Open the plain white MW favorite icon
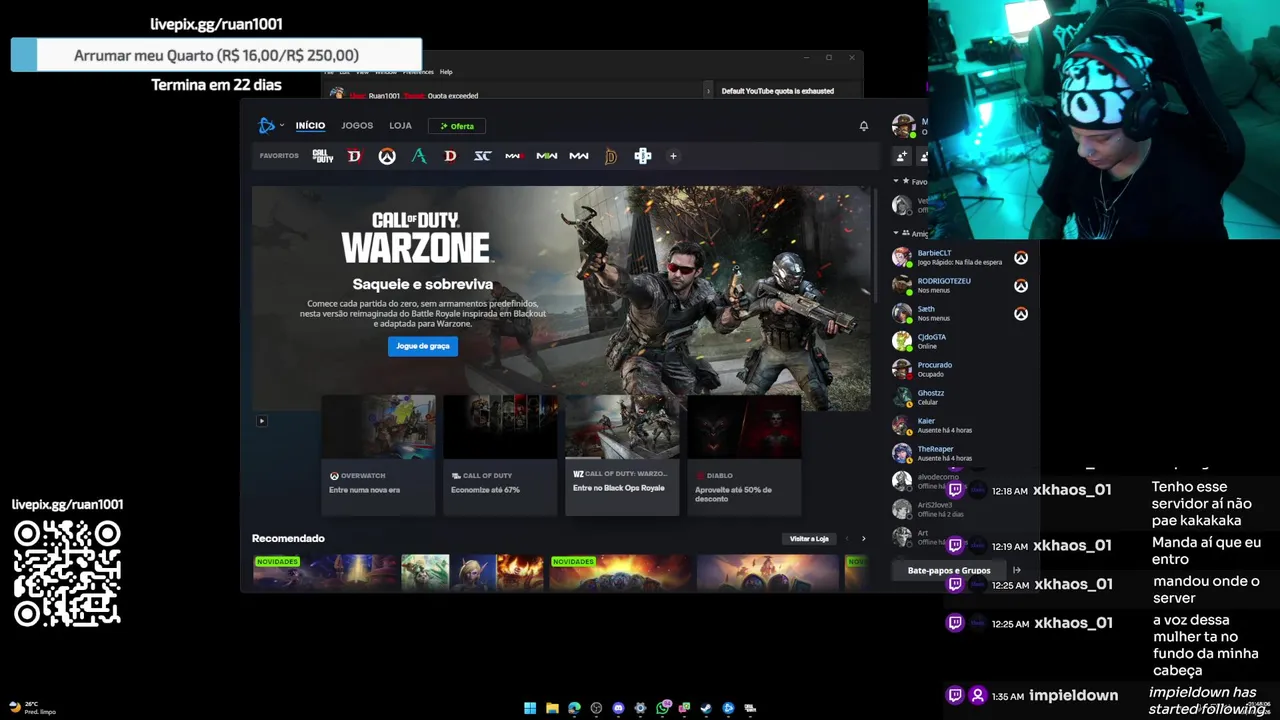The height and width of the screenshot is (720, 1280). [x=578, y=156]
